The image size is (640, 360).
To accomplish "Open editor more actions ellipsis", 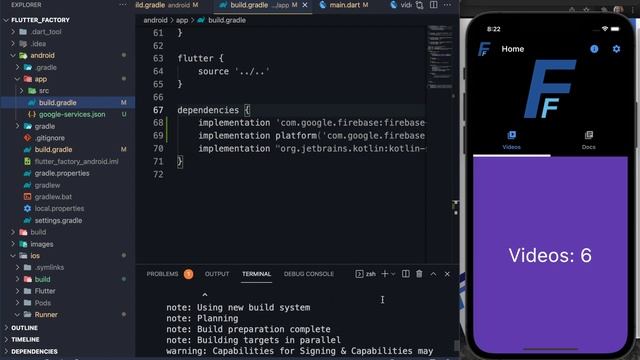I will pyautogui.click(x=447, y=5).
